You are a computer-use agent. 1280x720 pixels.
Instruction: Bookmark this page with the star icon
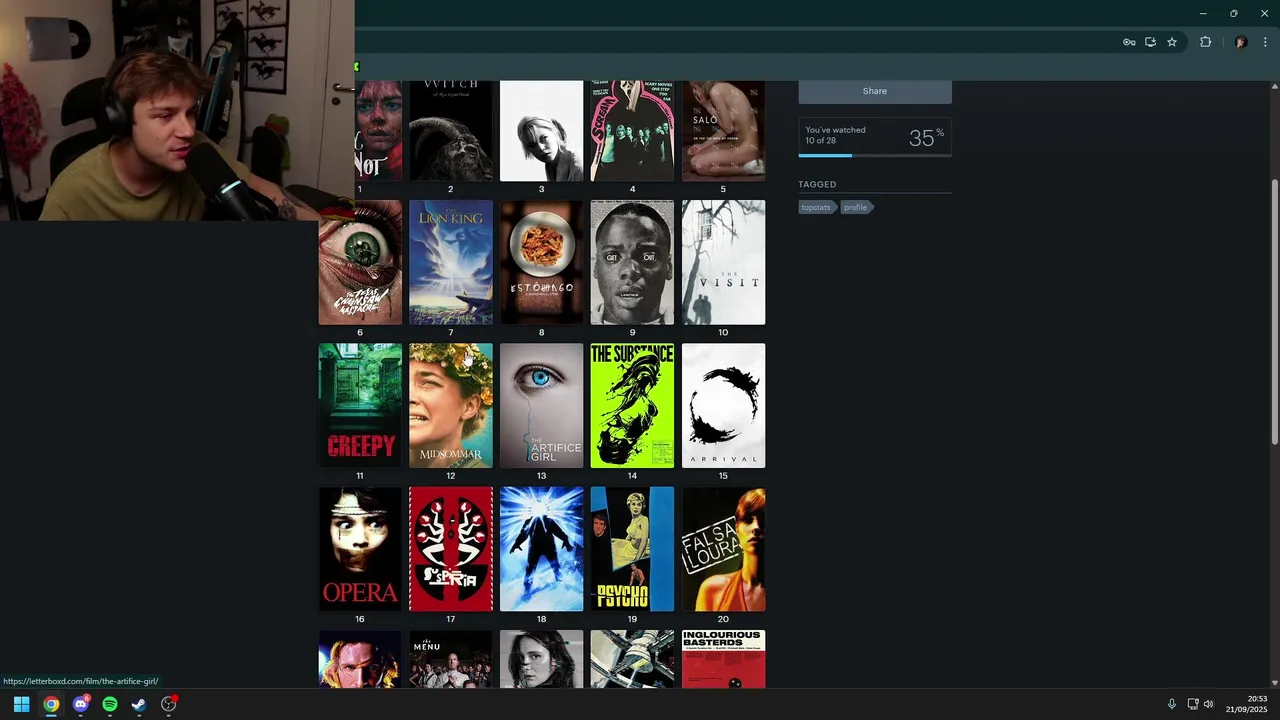[1172, 42]
